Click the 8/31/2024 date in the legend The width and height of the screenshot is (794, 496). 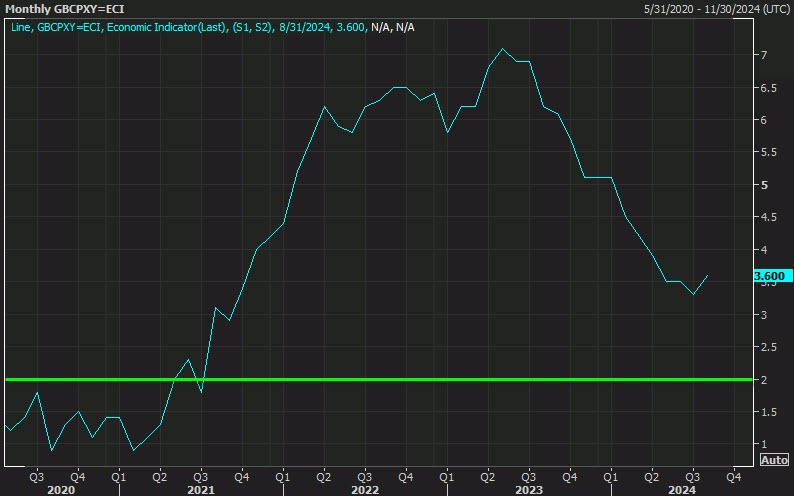[304, 27]
